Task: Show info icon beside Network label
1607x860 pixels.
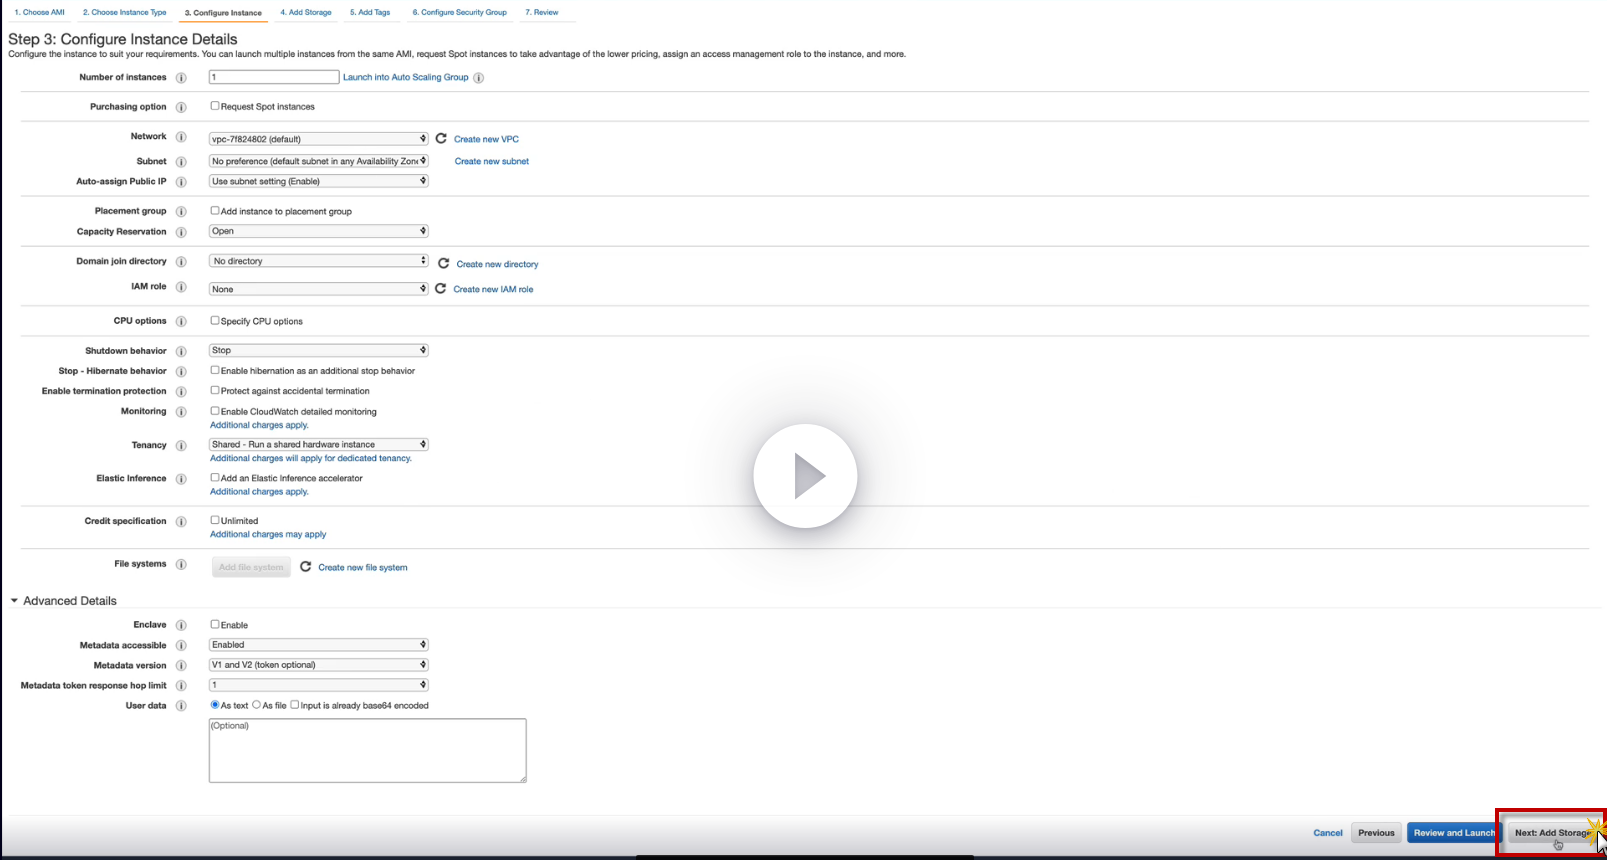Action: [181, 137]
